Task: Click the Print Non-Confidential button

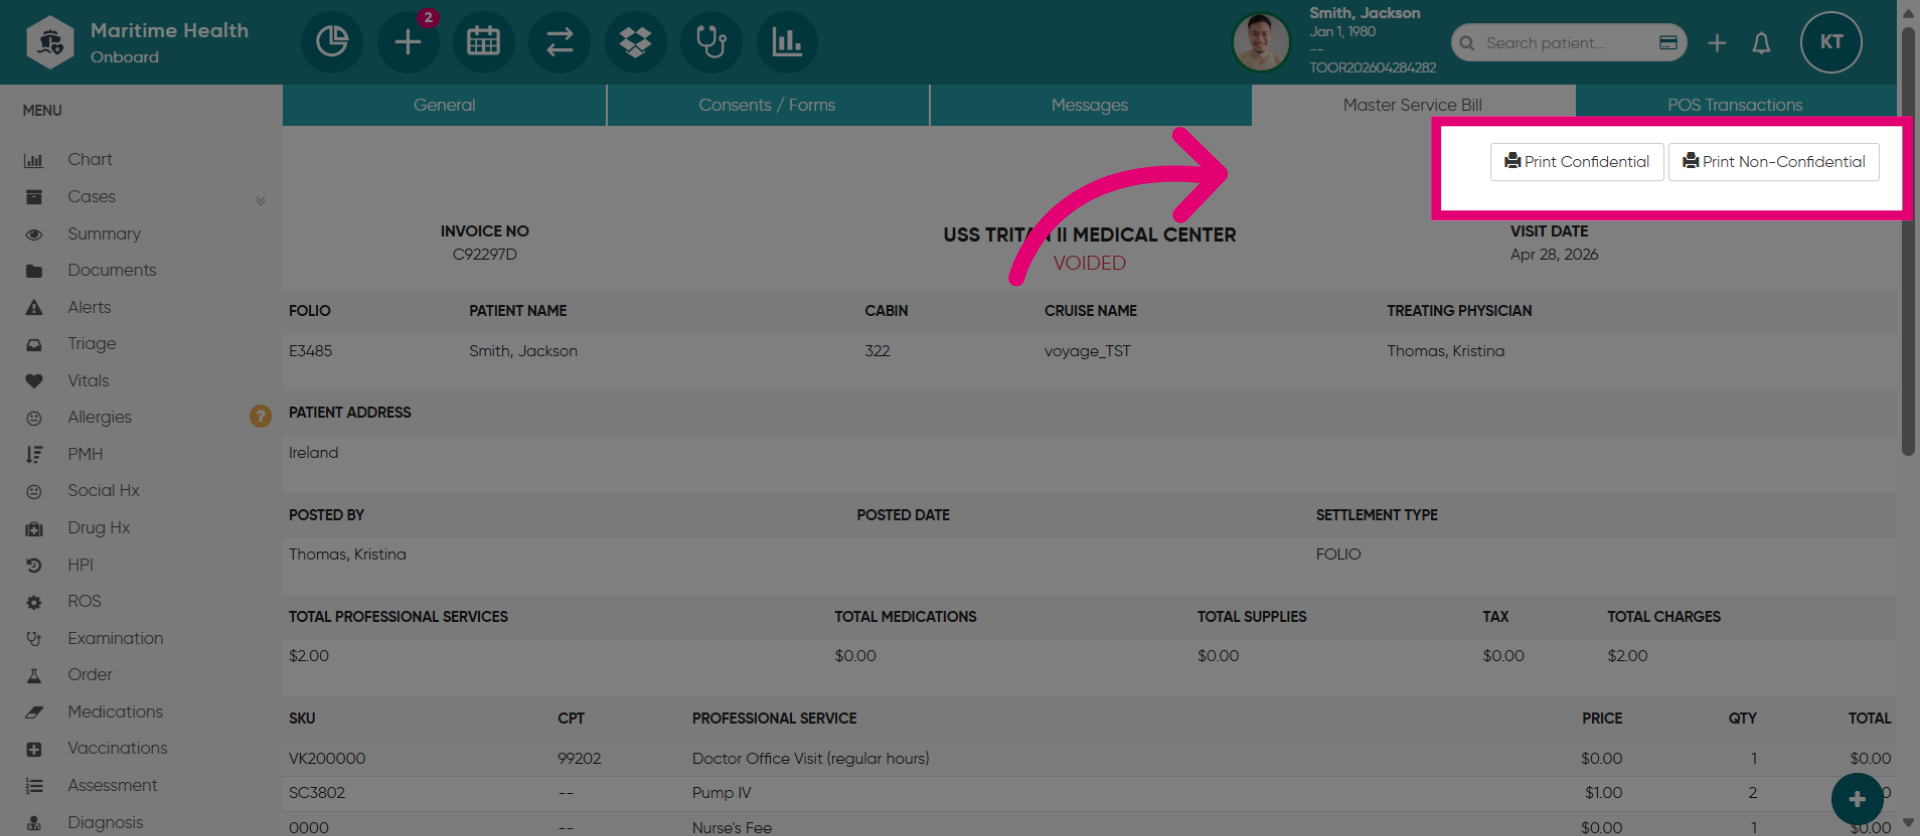Action: tap(1774, 162)
